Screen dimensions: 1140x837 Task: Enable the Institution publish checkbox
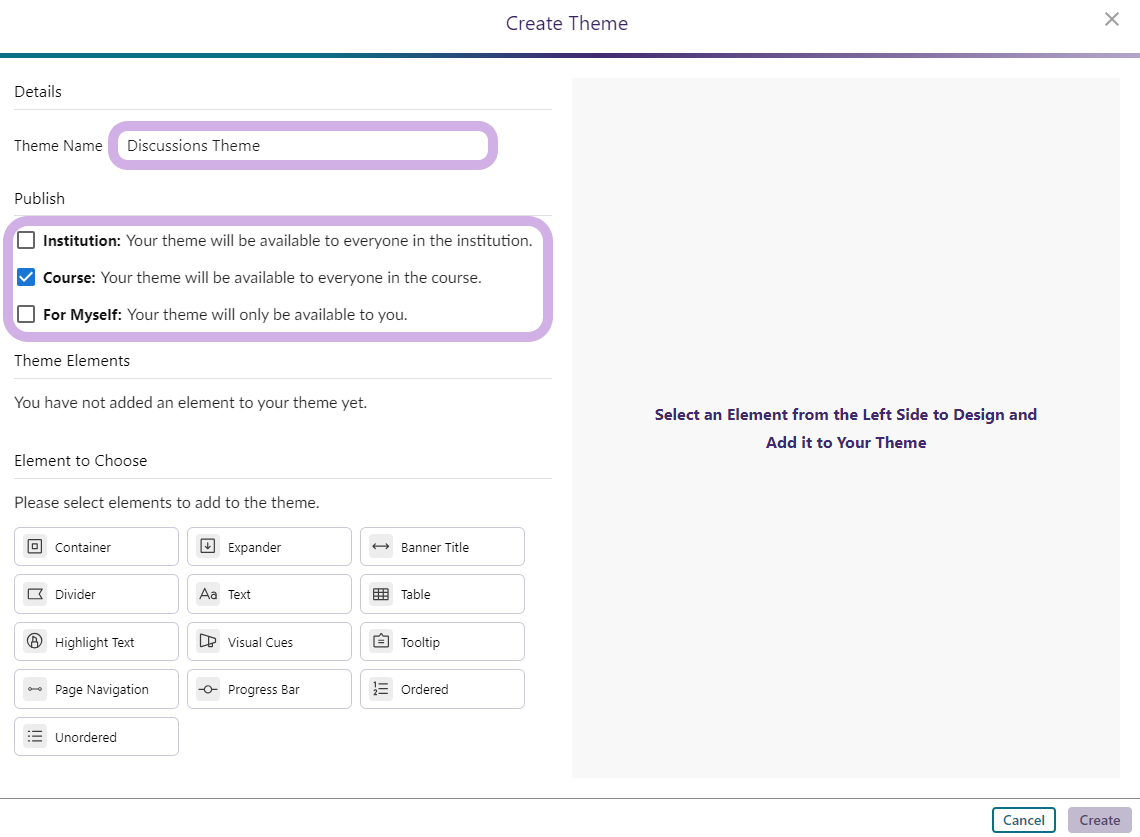tap(26, 240)
